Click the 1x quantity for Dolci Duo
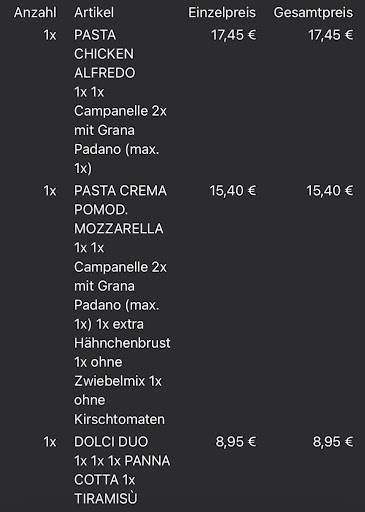The height and width of the screenshot is (512, 365). point(50,442)
